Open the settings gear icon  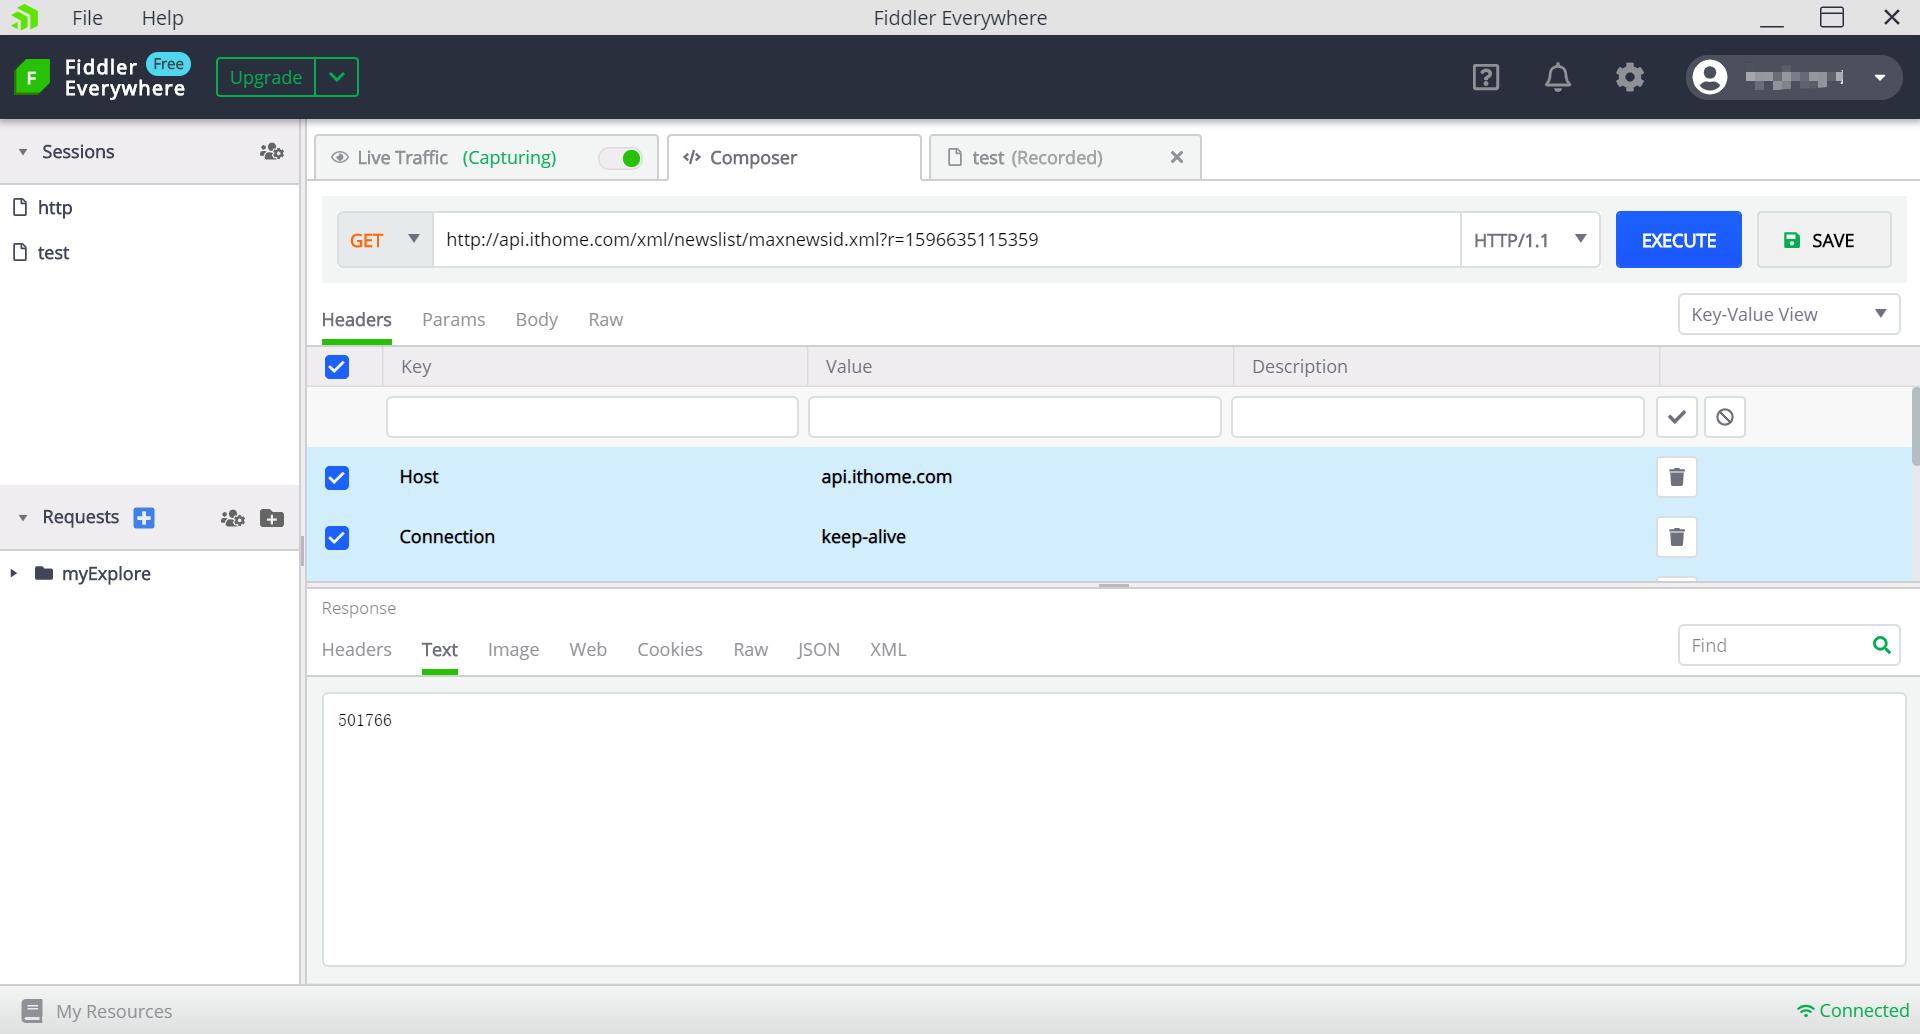click(1629, 77)
